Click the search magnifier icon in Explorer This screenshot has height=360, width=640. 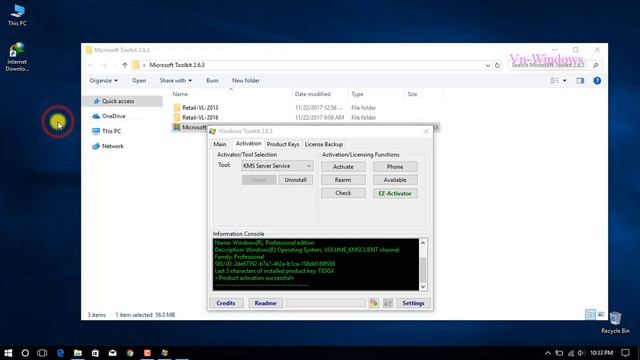(596, 65)
